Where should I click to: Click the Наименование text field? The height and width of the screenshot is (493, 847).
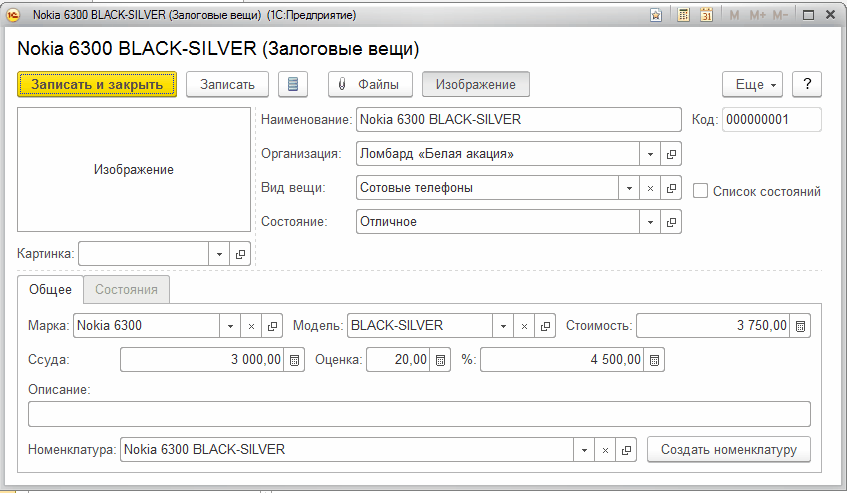519,120
